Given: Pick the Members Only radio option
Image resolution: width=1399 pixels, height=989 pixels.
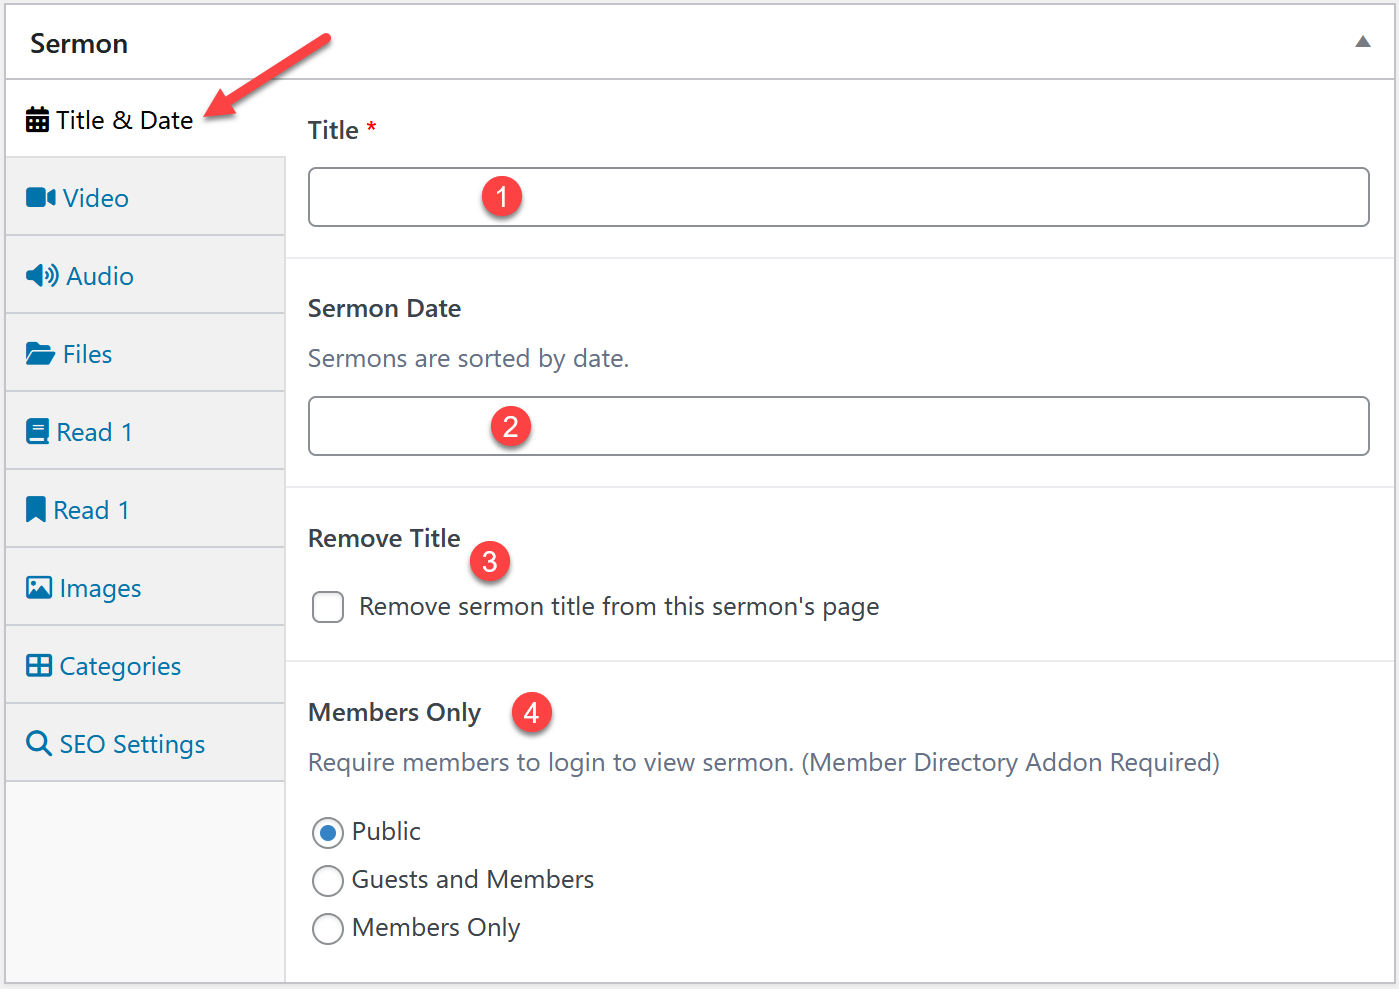Looking at the screenshot, I should coord(328,928).
